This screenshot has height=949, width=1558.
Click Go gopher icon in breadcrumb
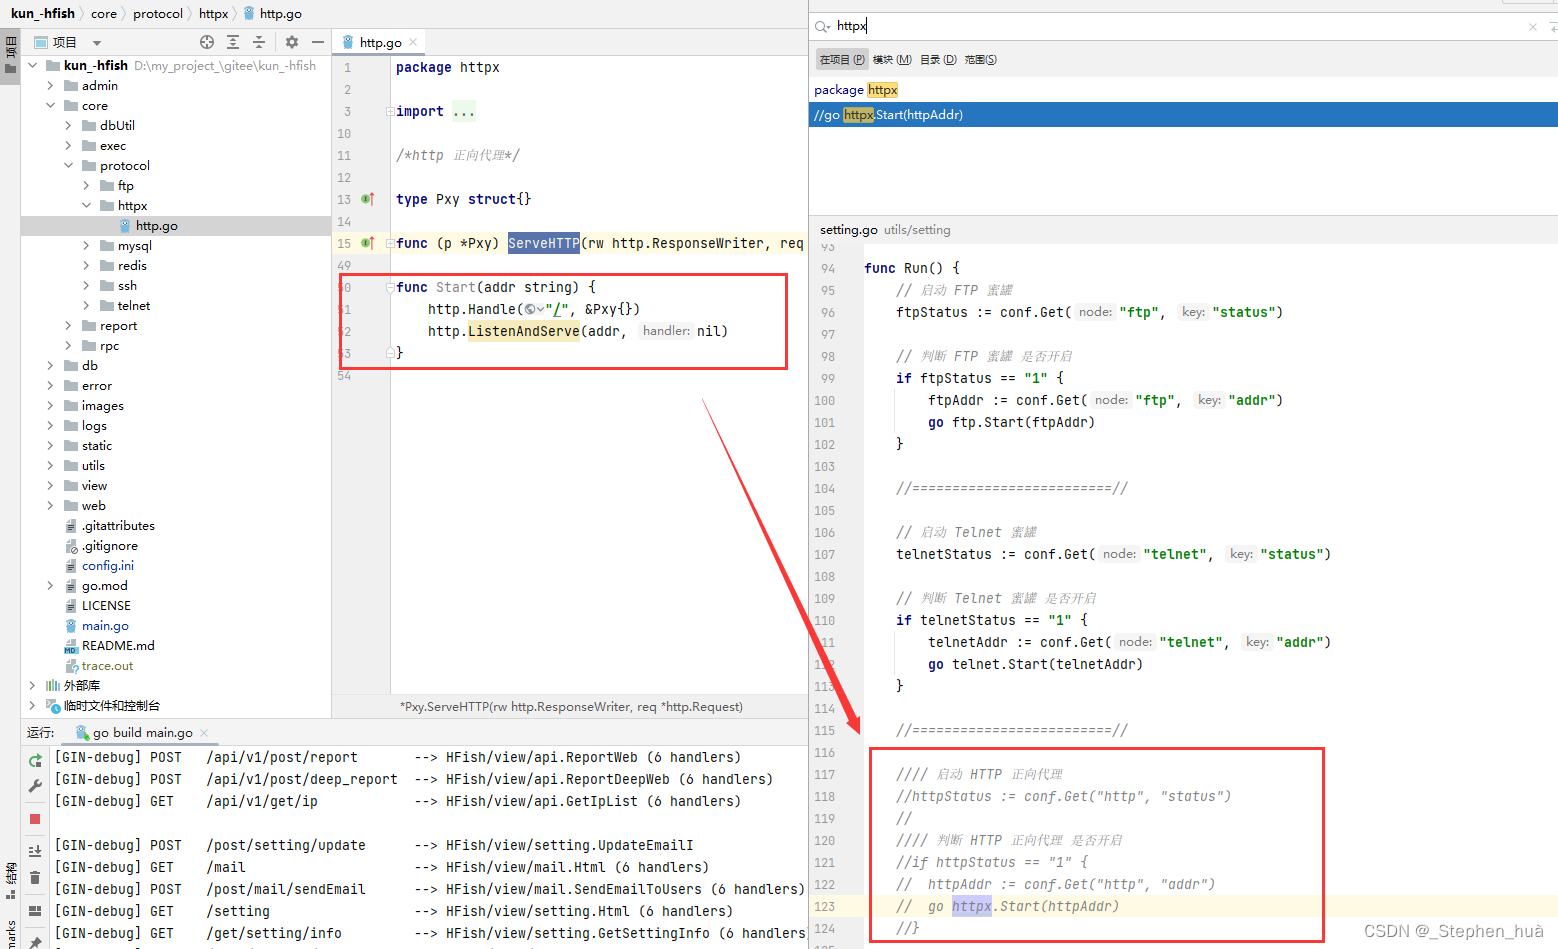(x=249, y=13)
